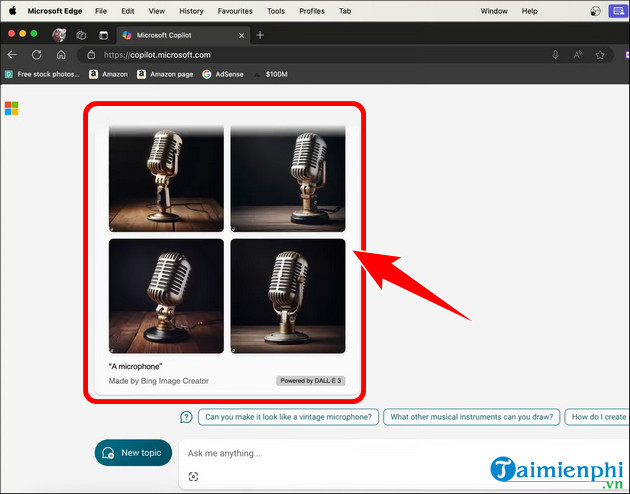This screenshot has height=494, width=630.
Task: Open the top-left microphone image
Action: (166, 178)
